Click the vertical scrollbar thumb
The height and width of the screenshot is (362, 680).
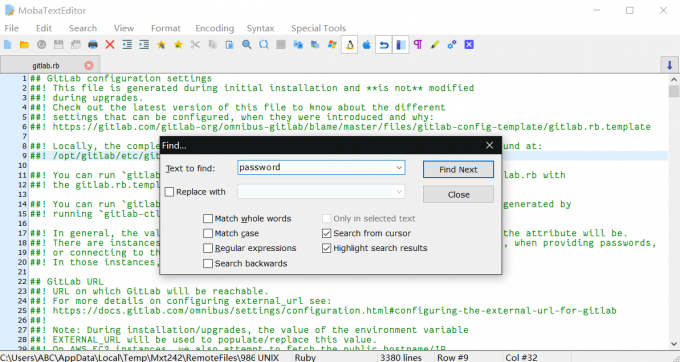point(673,91)
